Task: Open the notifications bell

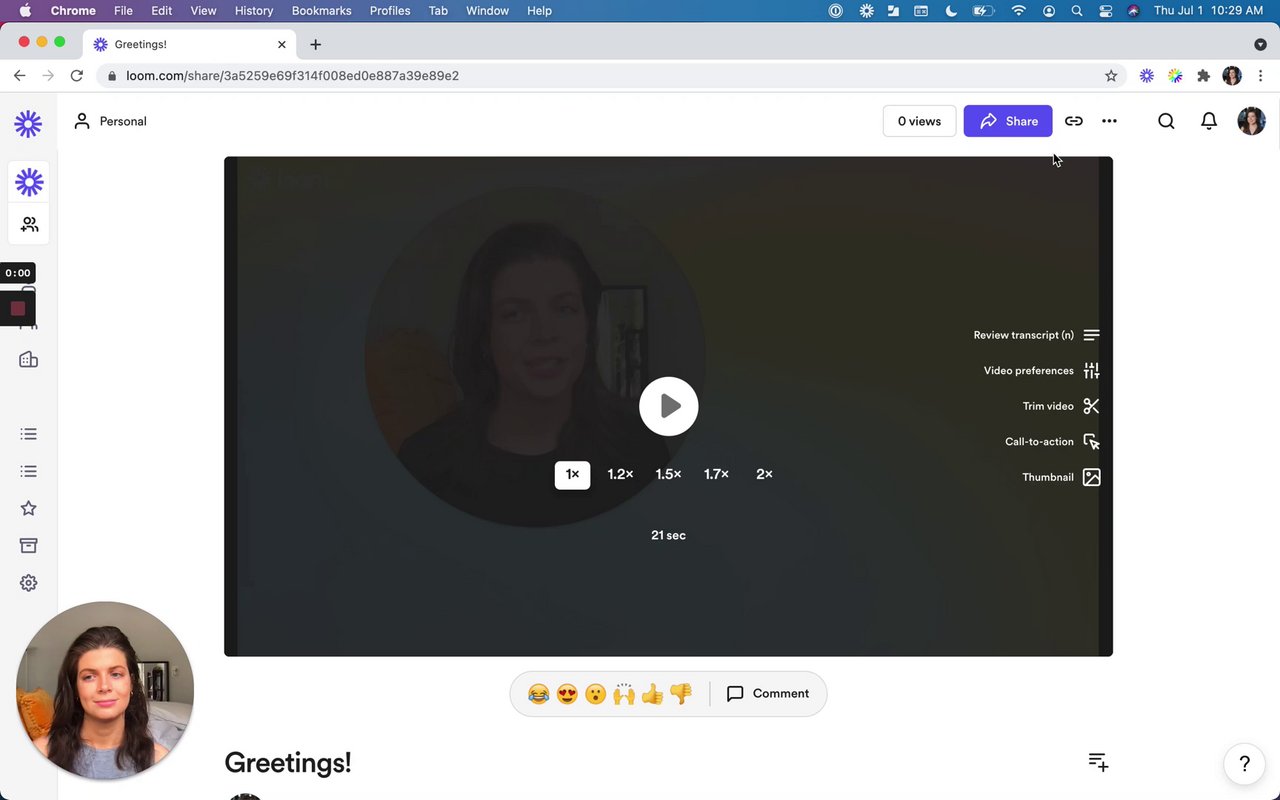Action: tap(1208, 121)
